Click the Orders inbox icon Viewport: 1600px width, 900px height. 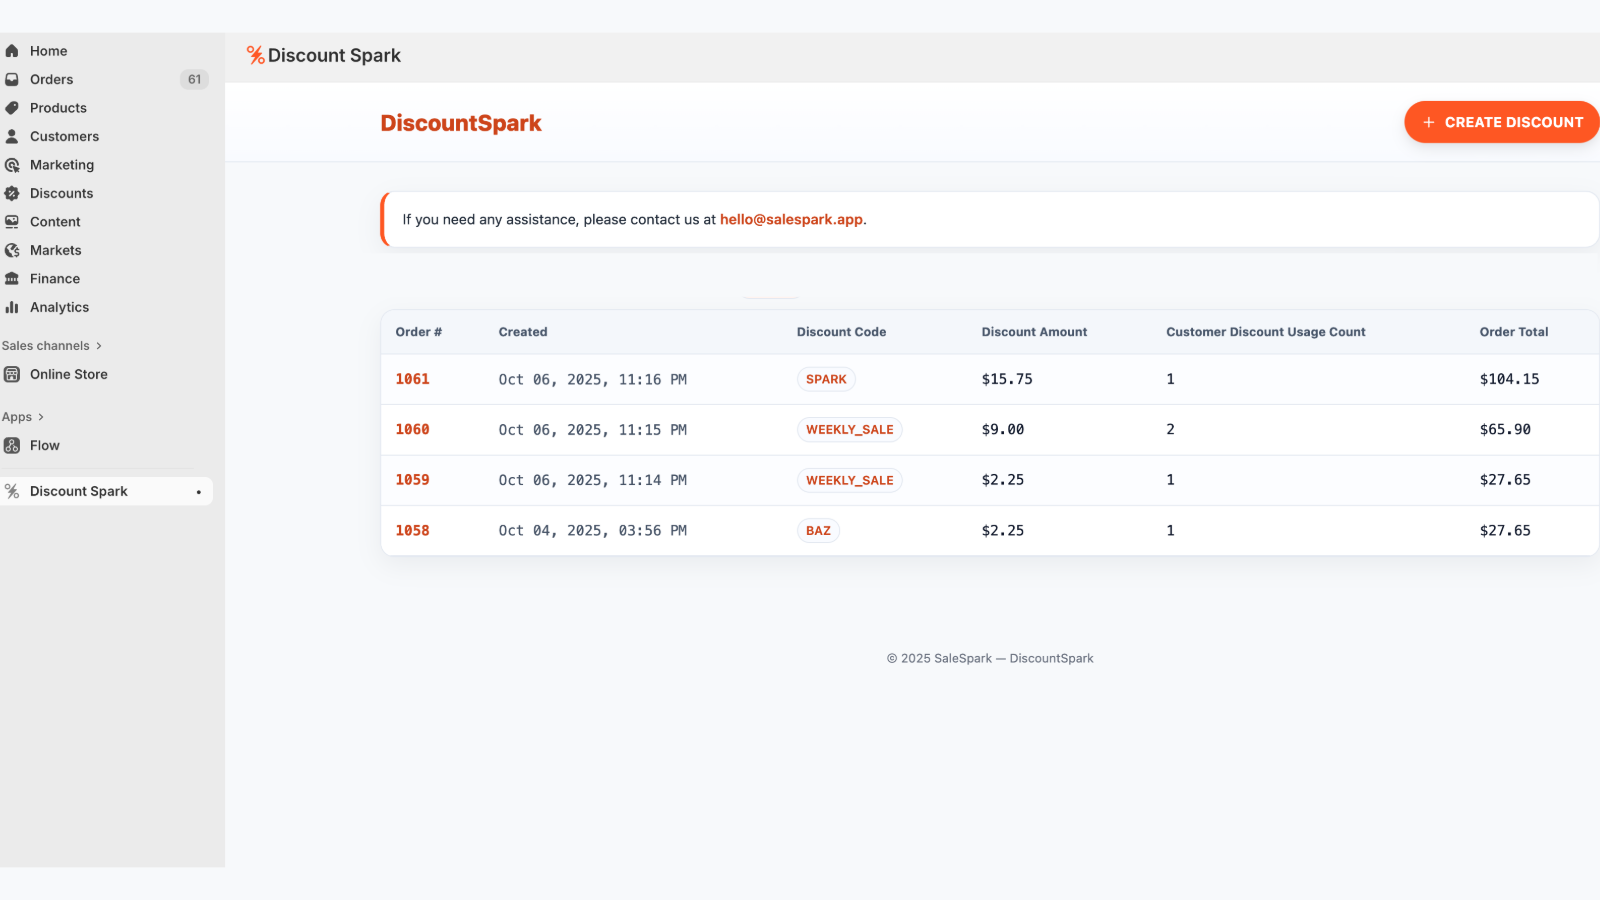(x=12, y=79)
